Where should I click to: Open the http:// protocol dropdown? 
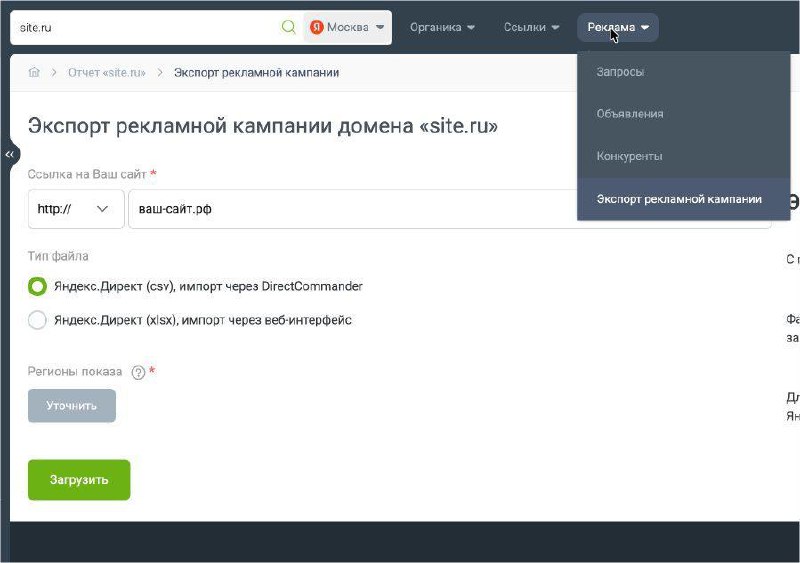[76, 209]
